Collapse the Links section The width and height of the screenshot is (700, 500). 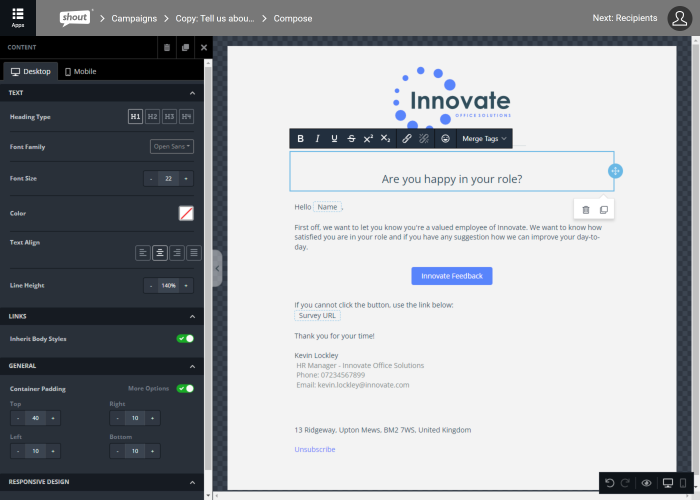(192, 317)
